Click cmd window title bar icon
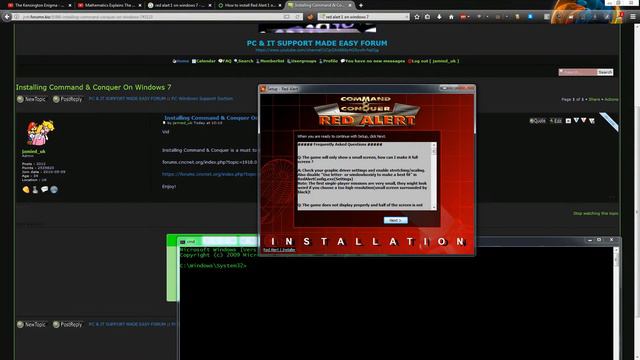The image size is (640, 360). coord(182,242)
